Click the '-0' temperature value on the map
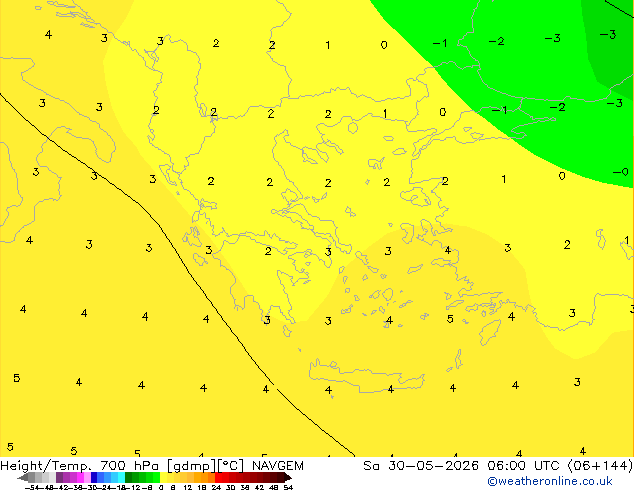Screen dimensions: 634x490 point(621,172)
